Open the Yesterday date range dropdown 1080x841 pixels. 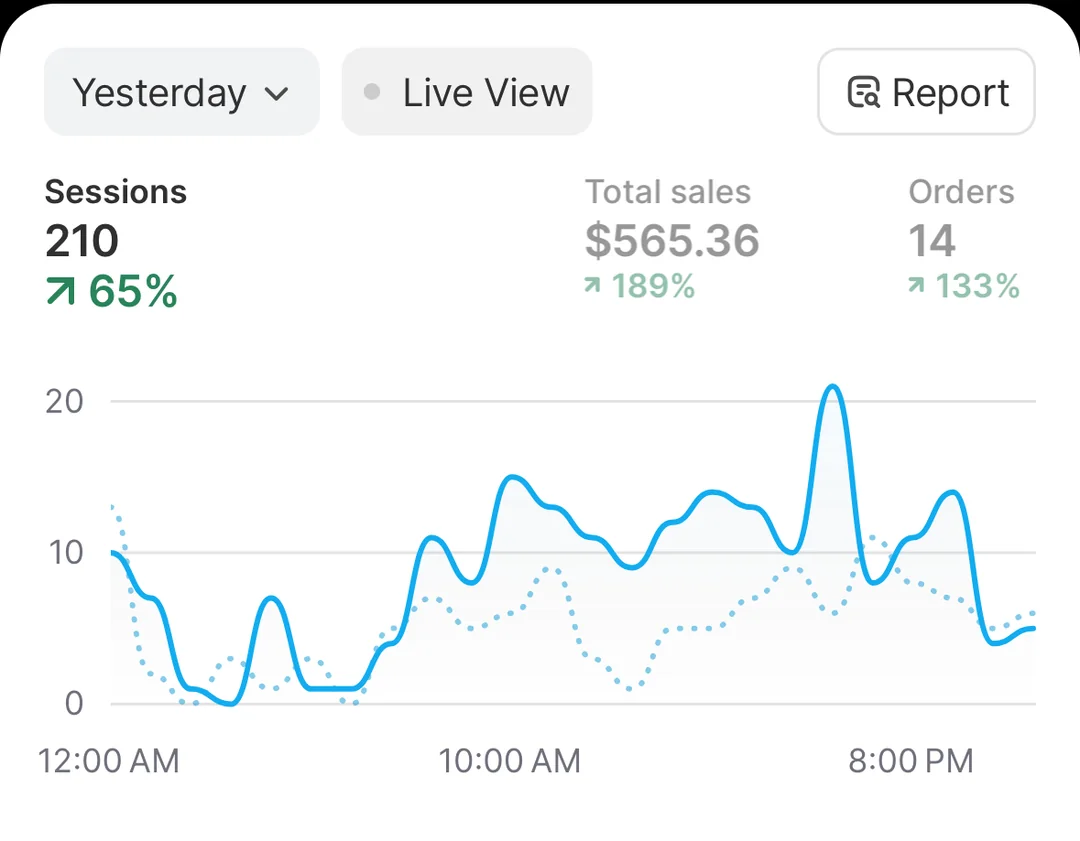(181, 91)
